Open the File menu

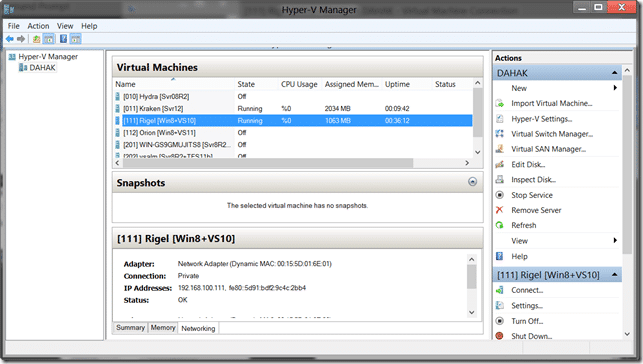coord(14,26)
